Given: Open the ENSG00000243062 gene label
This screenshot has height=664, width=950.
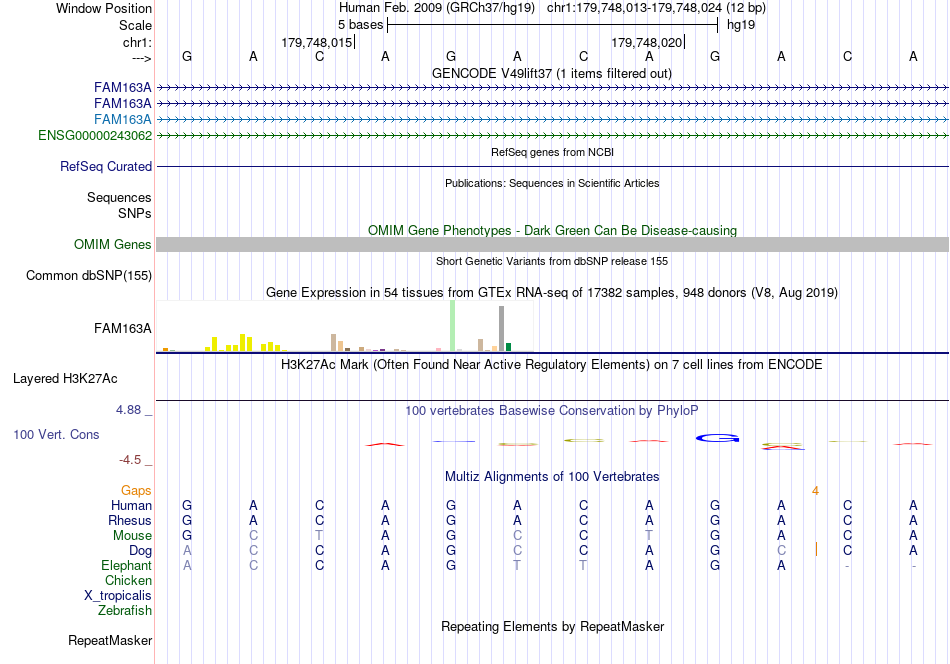Looking at the screenshot, I should point(95,136).
